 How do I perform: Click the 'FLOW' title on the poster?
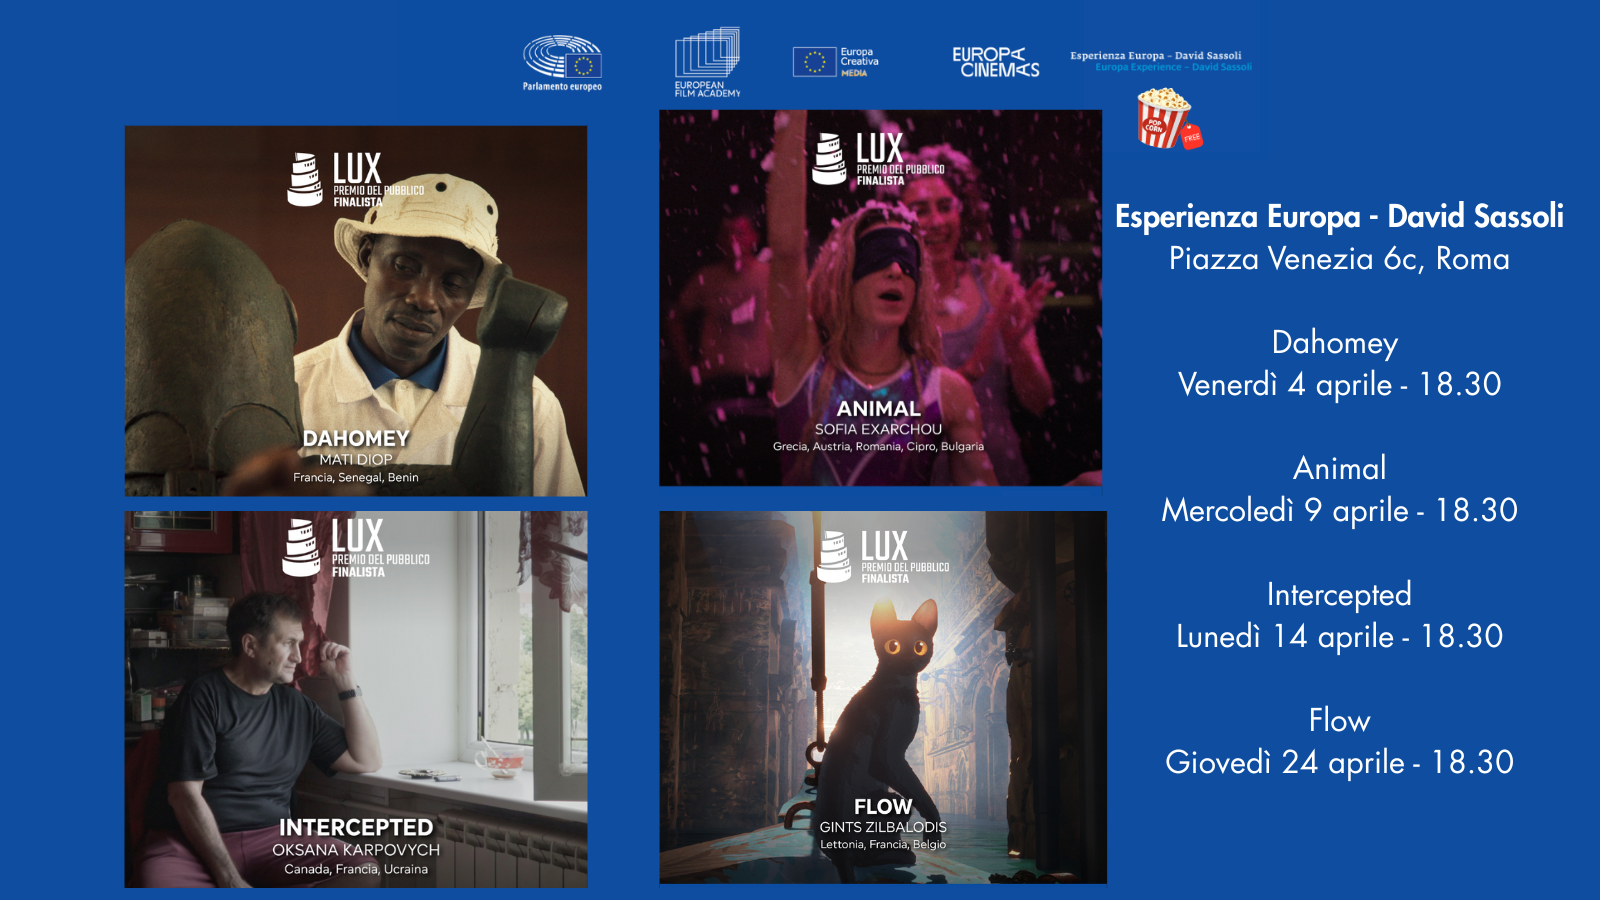(x=883, y=806)
